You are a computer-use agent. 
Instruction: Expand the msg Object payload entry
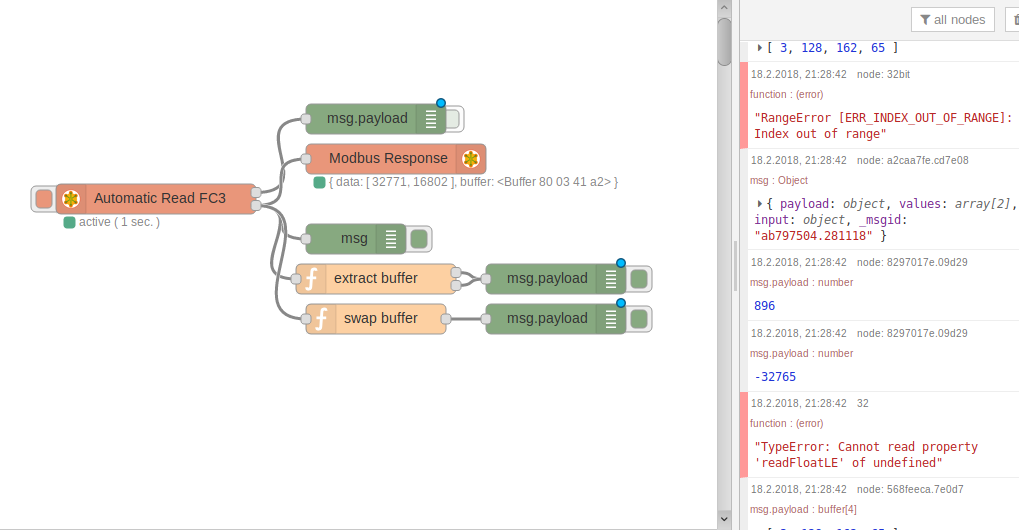tap(759, 203)
